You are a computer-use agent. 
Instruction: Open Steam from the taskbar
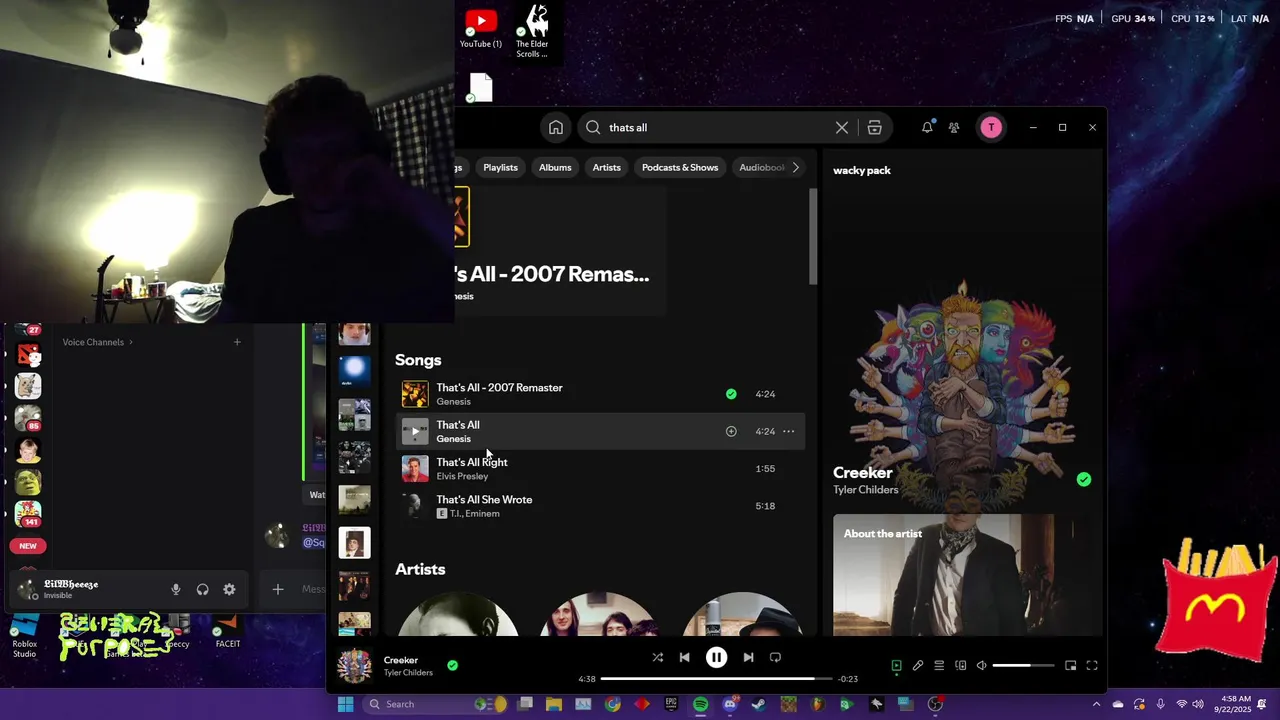click(x=759, y=704)
